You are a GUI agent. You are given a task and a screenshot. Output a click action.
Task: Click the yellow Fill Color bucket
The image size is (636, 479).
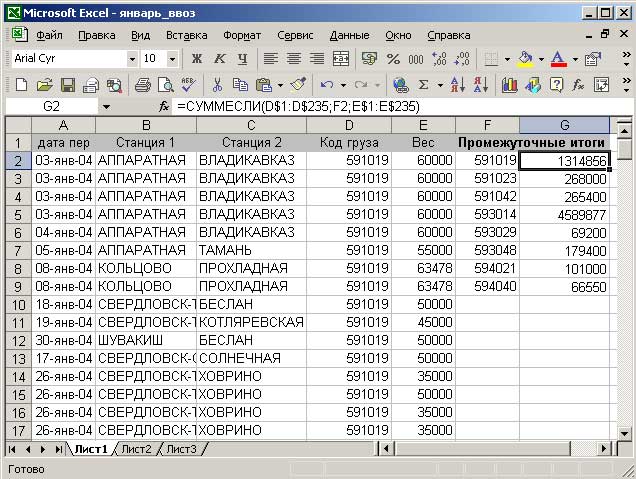point(526,59)
